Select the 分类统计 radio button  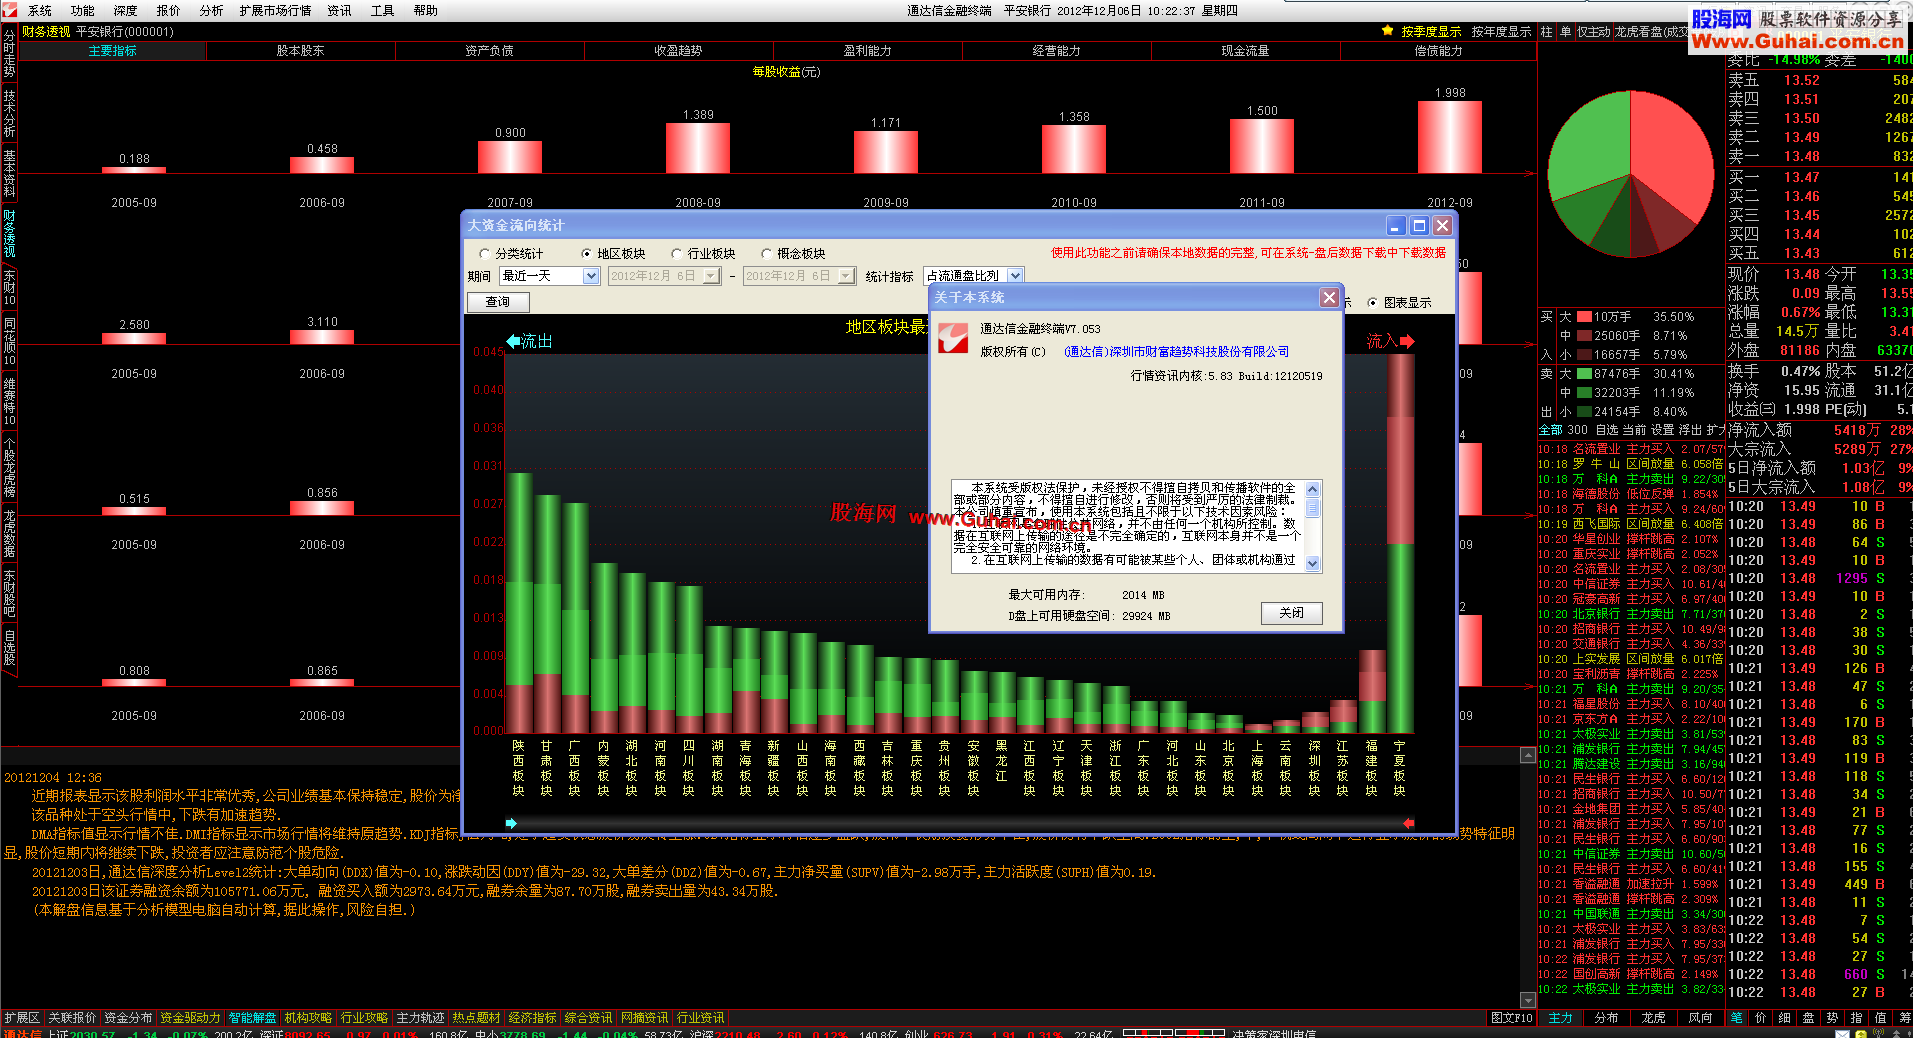485,254
